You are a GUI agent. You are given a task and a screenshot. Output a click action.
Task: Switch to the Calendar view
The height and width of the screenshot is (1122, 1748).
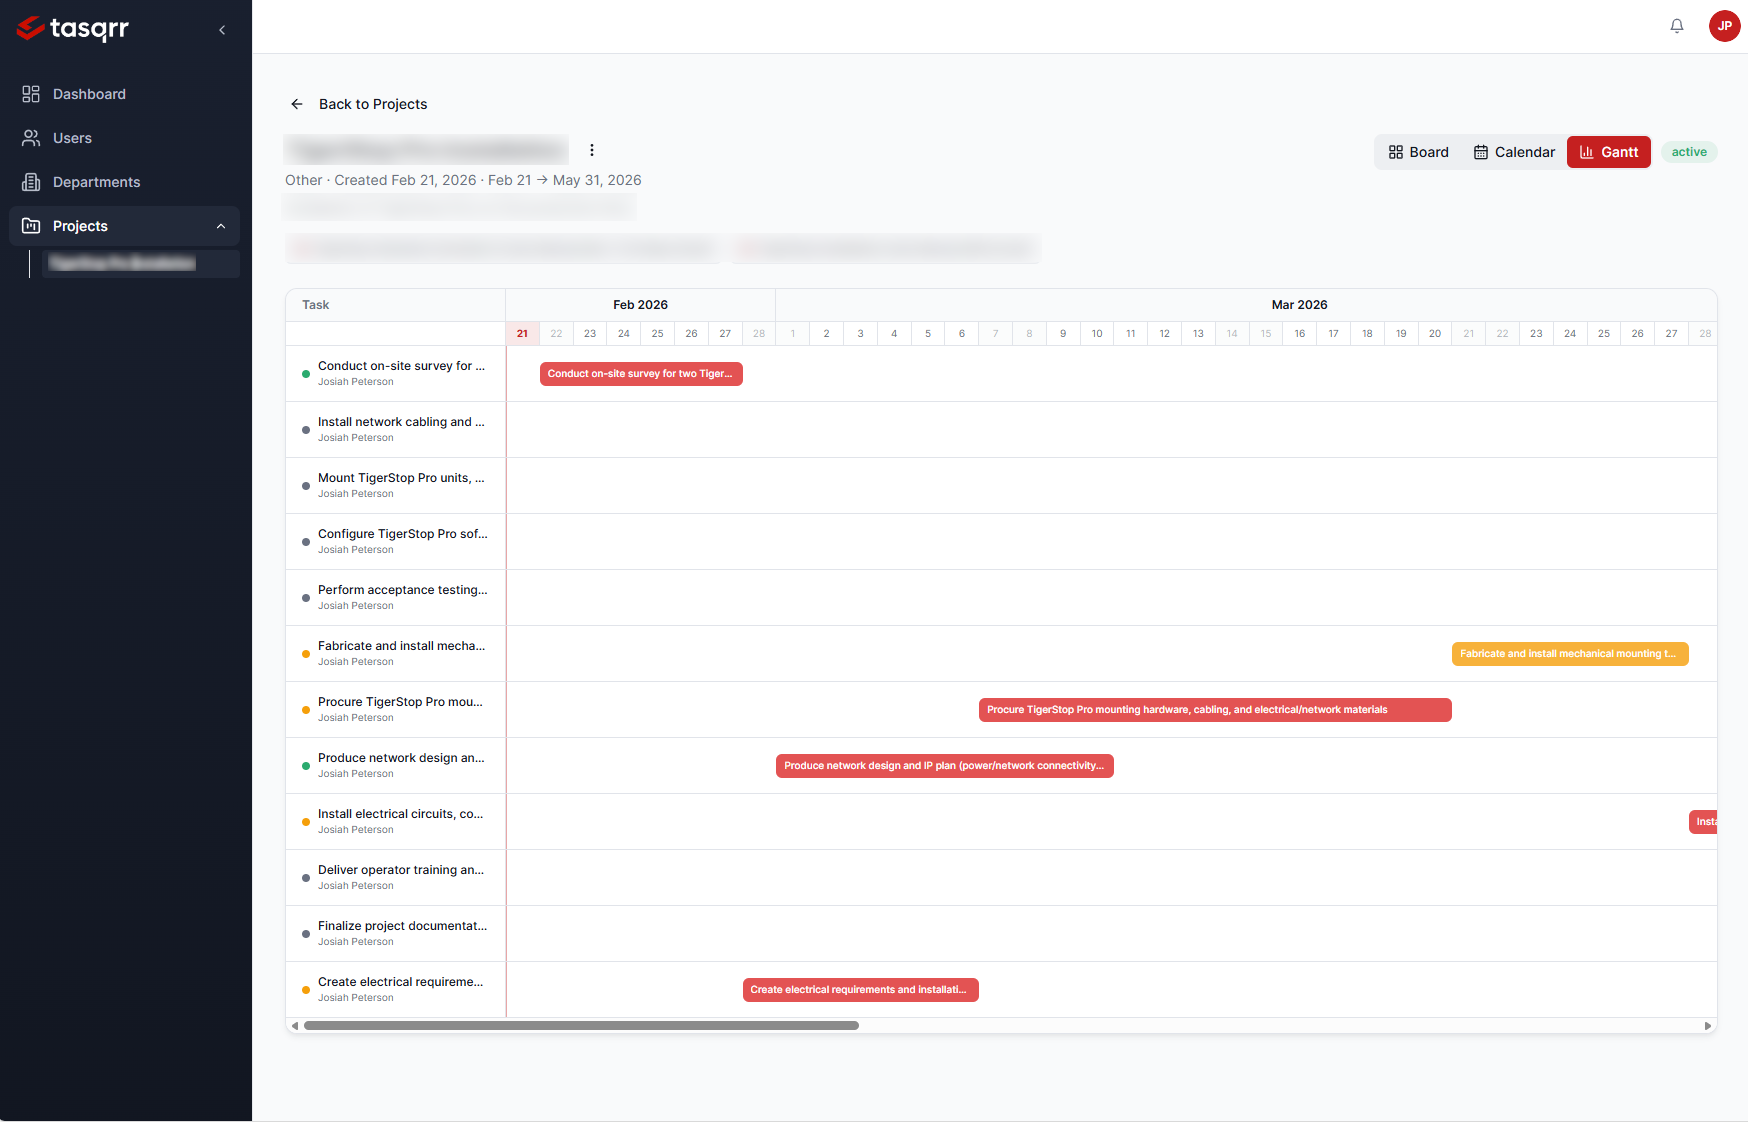[x=1513, y=152]
